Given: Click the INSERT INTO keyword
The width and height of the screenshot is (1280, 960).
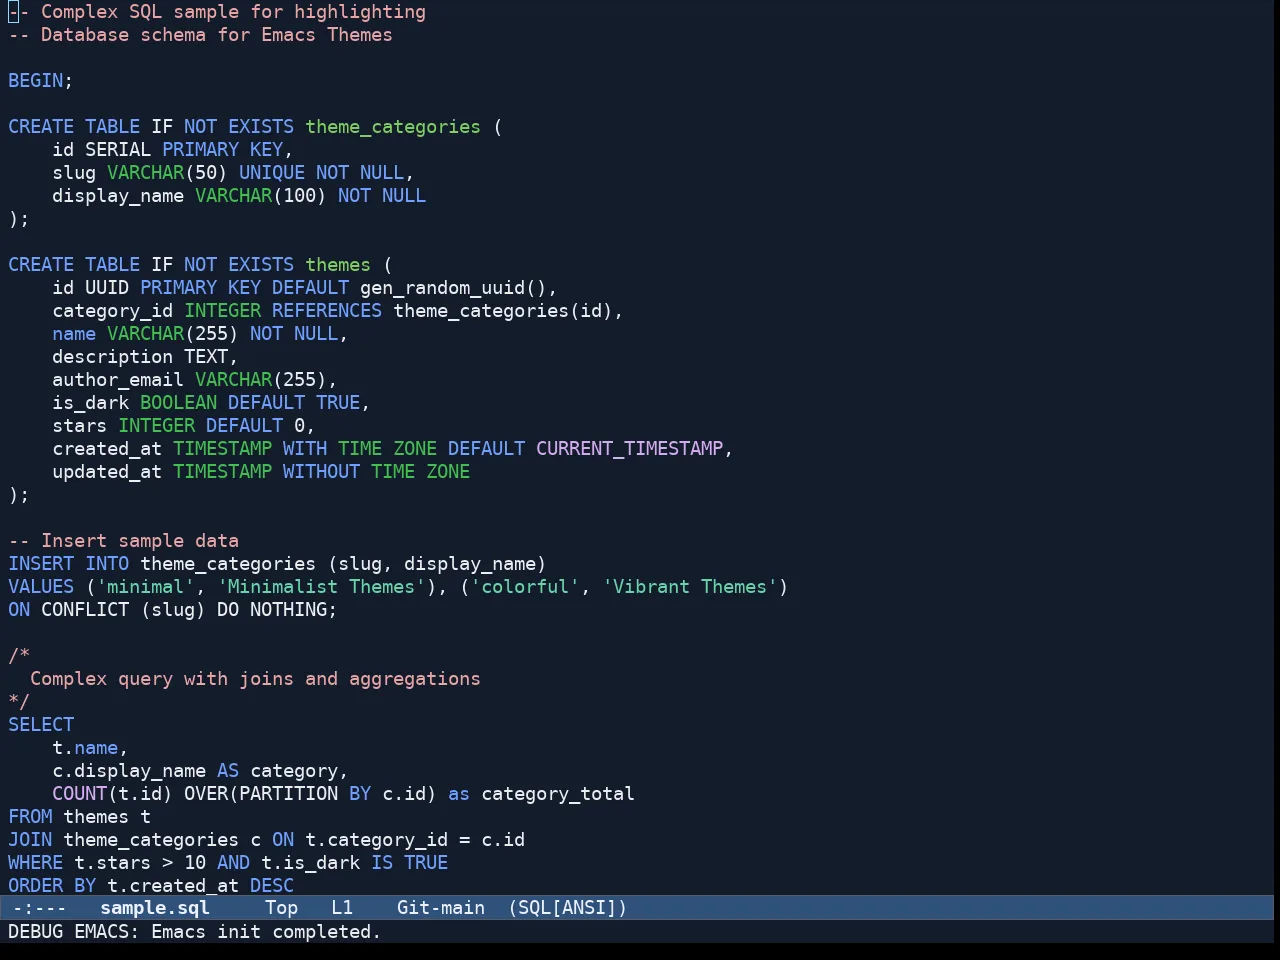Looking at the screenshot, I should pyautogui.click(x=69, y=564).
